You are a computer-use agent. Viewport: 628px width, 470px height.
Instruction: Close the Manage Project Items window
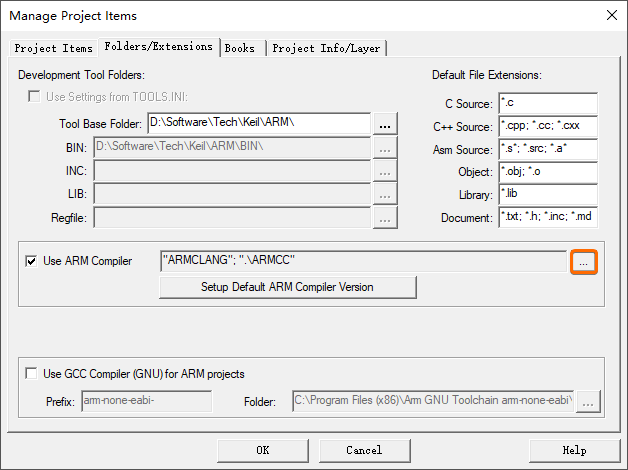pos(612,15)
